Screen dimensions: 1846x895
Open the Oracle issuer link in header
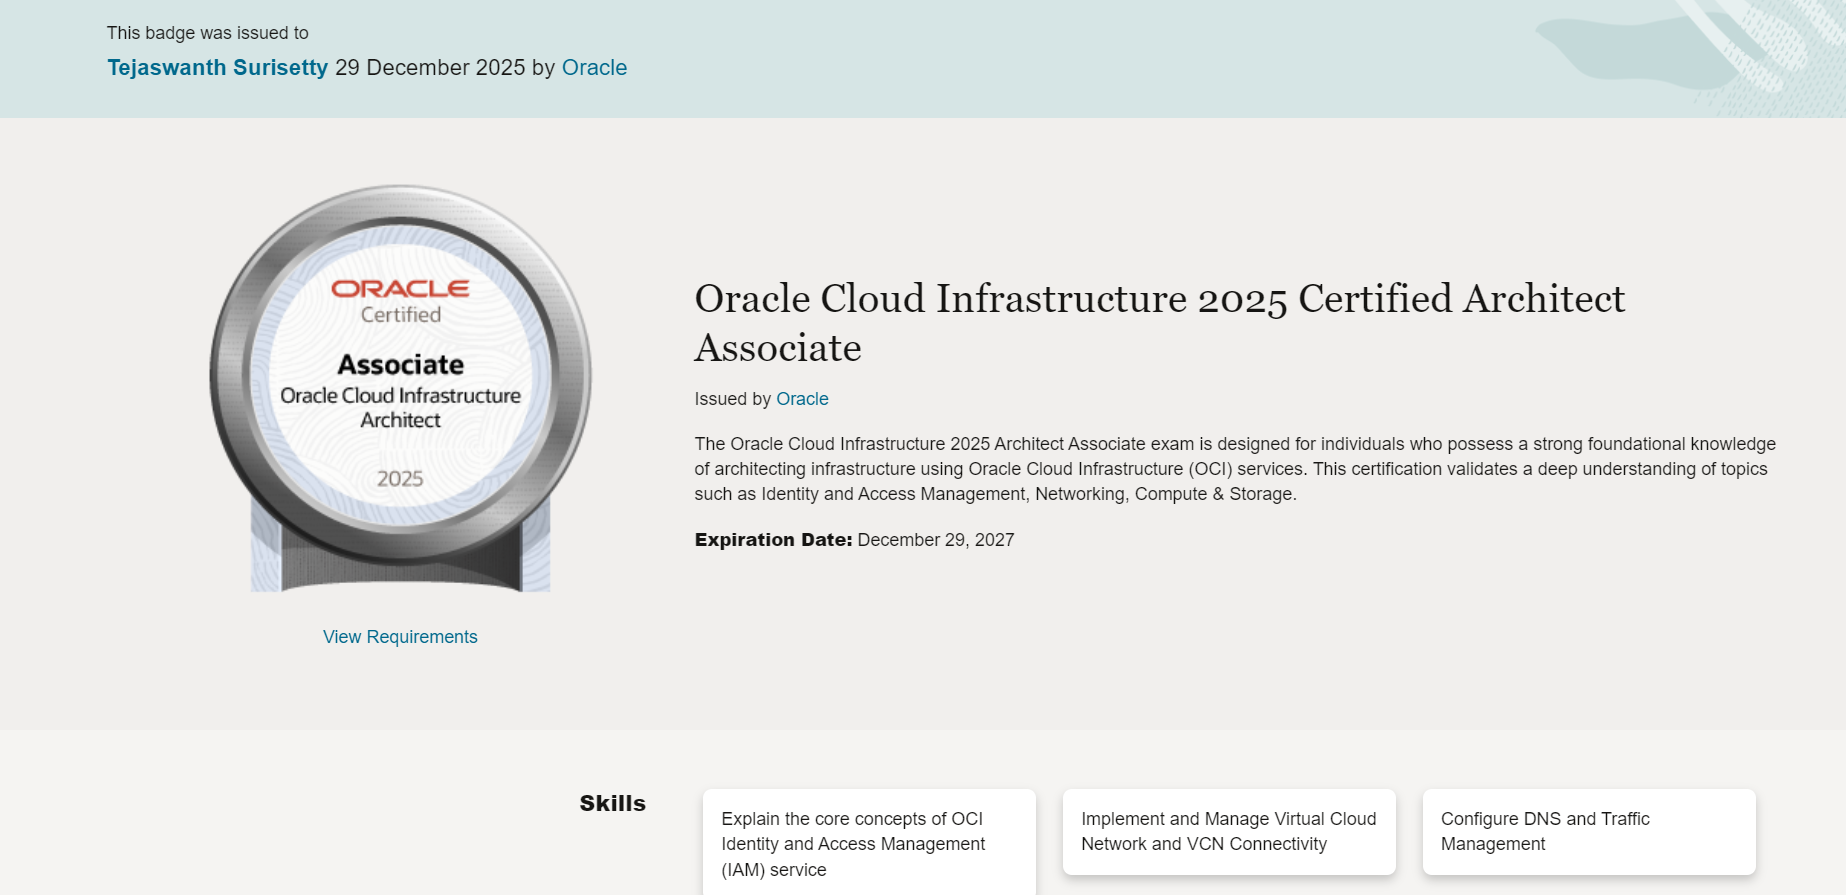pyautogui.click(x=594, y=68)
